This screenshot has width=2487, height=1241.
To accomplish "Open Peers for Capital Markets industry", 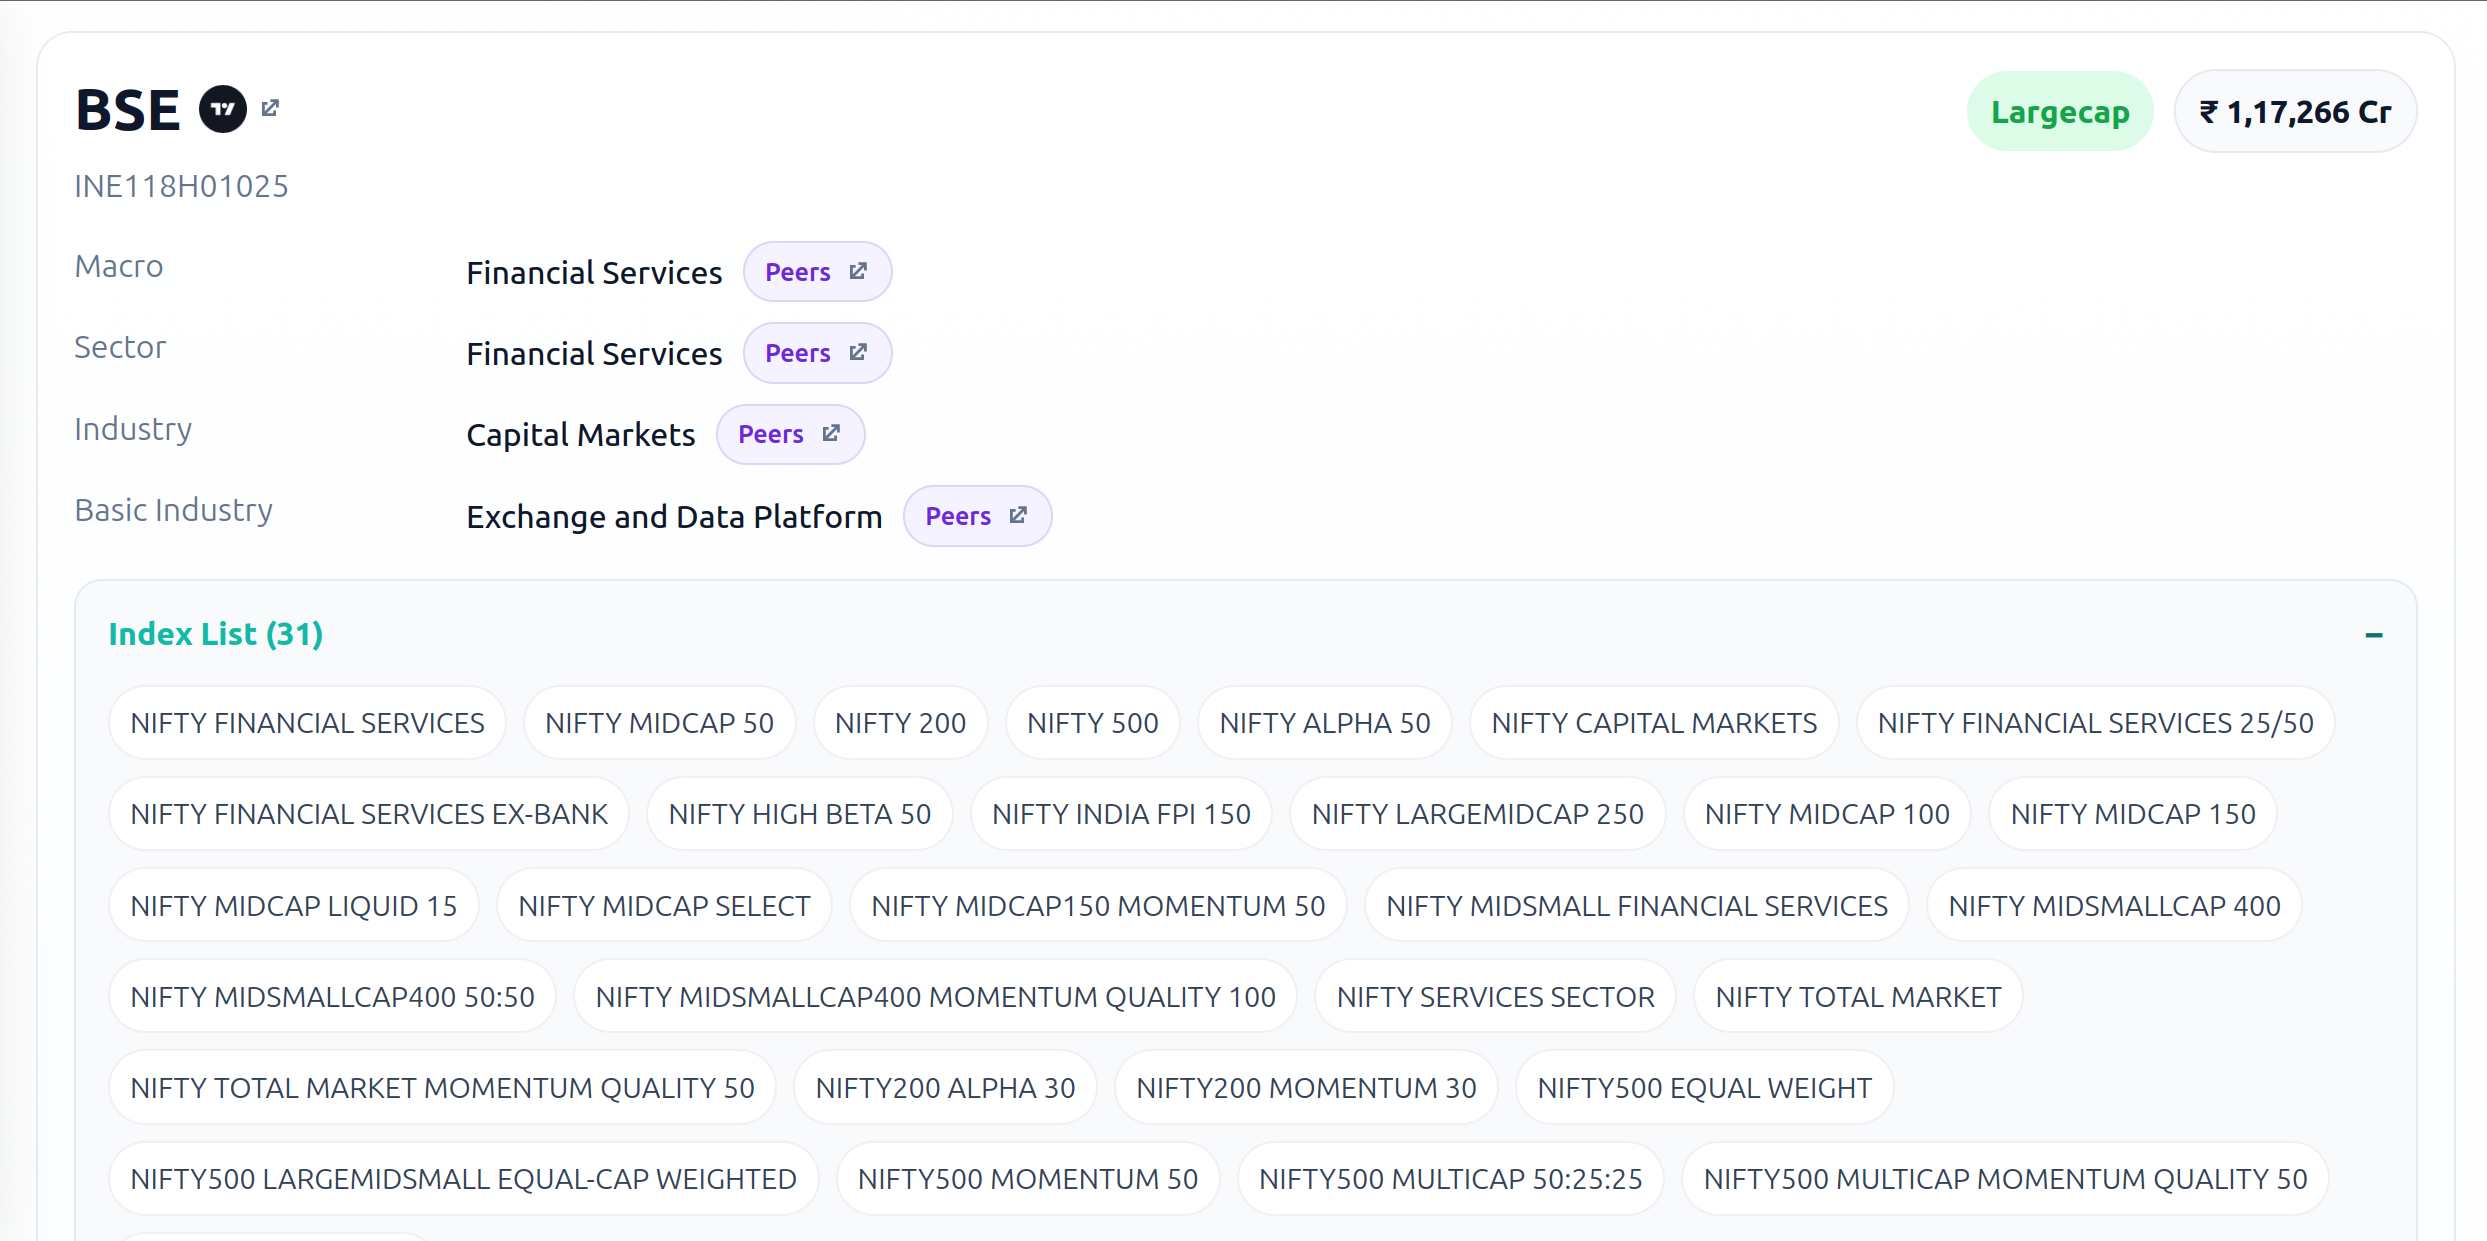I will point(790,434).
